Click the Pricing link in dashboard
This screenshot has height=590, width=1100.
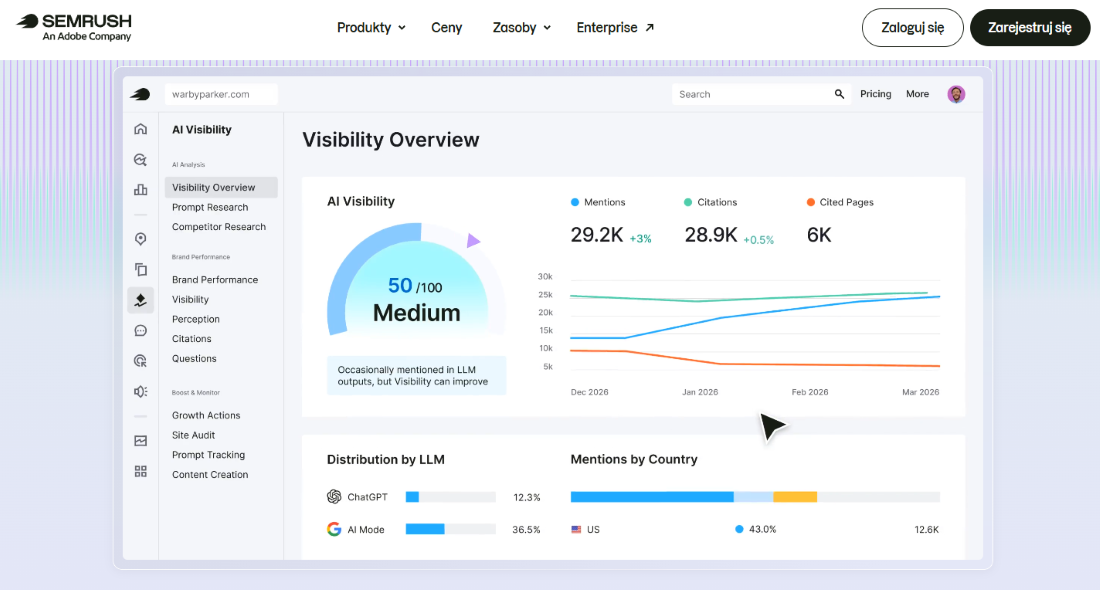click(x=876, y=94)
